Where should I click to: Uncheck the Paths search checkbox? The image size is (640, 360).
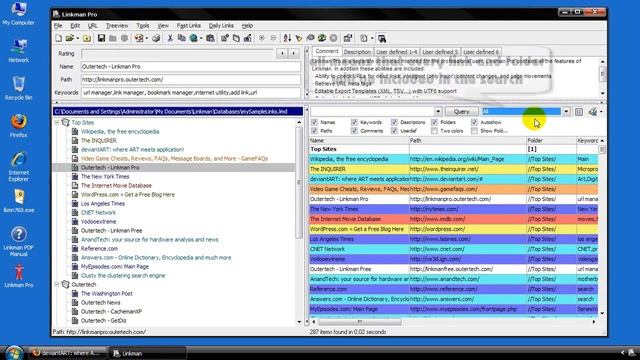314,131
